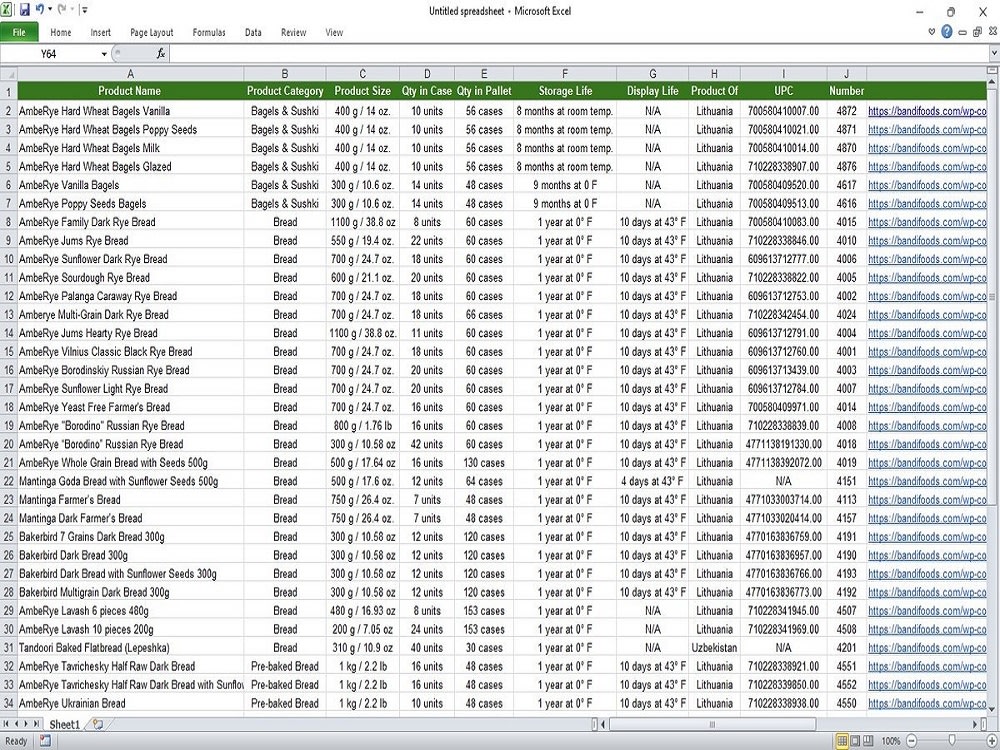
Task: Click the Excel application icon in title bar
Action: coord(6,10)
